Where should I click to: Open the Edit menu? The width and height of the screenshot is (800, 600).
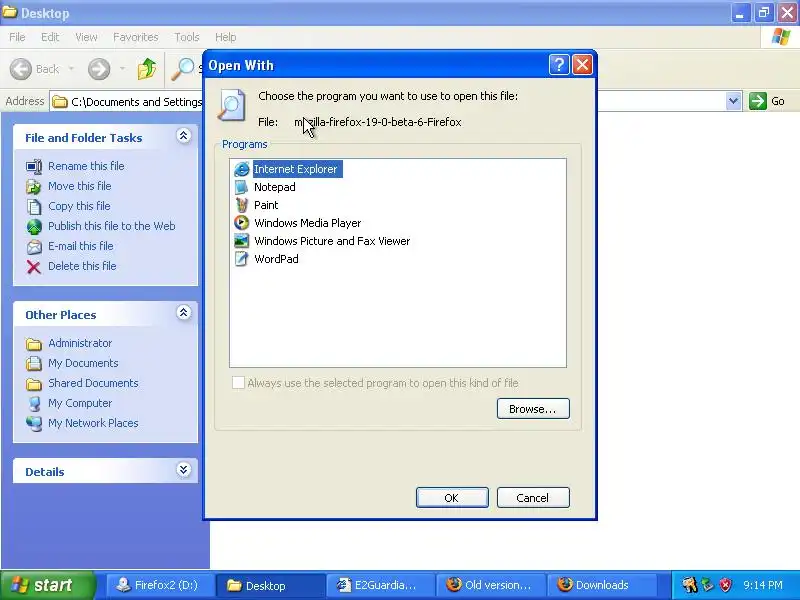[x=50, y=37]
